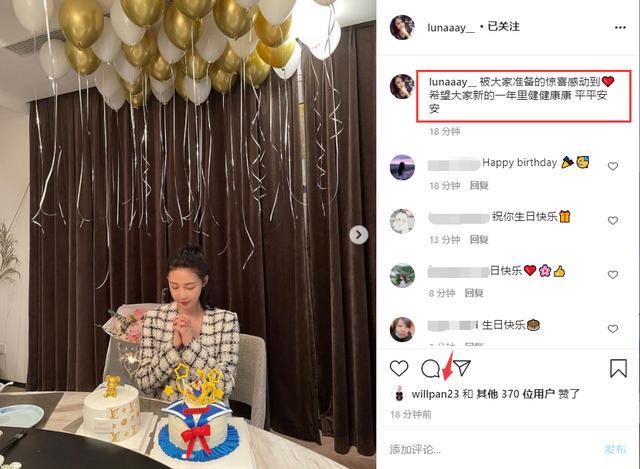640x469 pixels.
Task: Open the three-dot more options menu
Action: coord(620,27)
